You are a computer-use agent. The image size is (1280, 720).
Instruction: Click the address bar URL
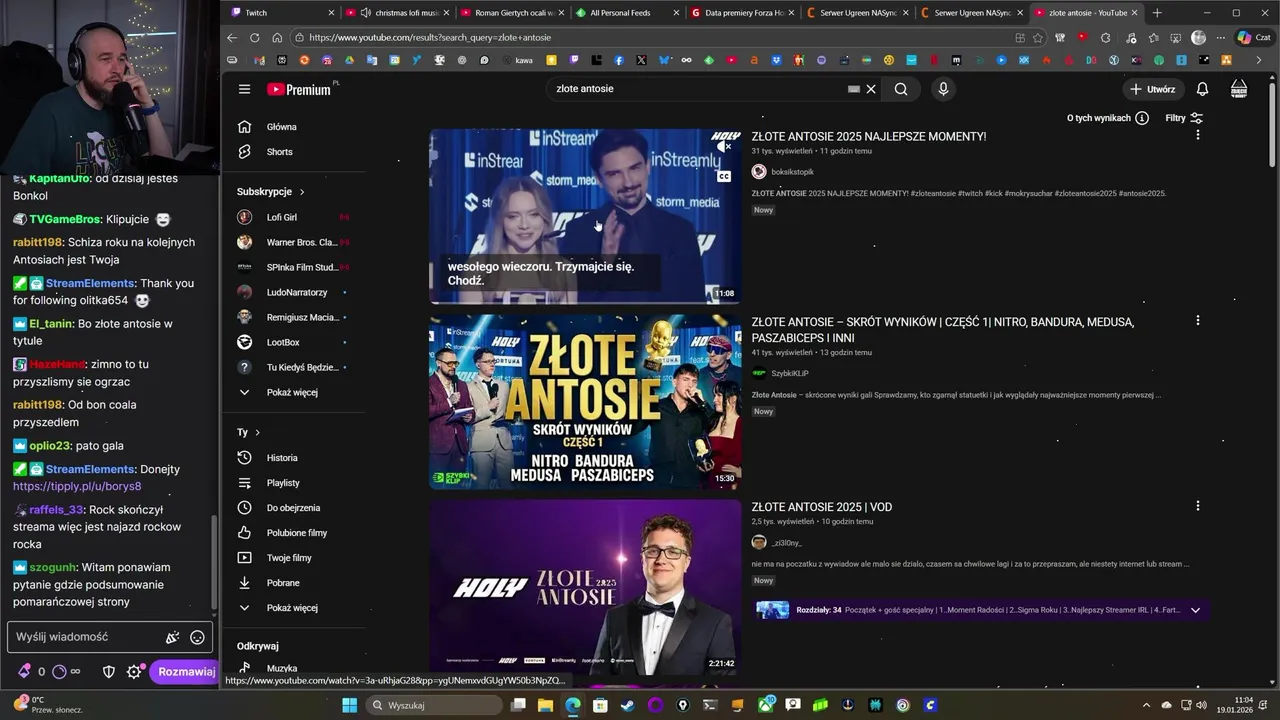coord(430,38)
